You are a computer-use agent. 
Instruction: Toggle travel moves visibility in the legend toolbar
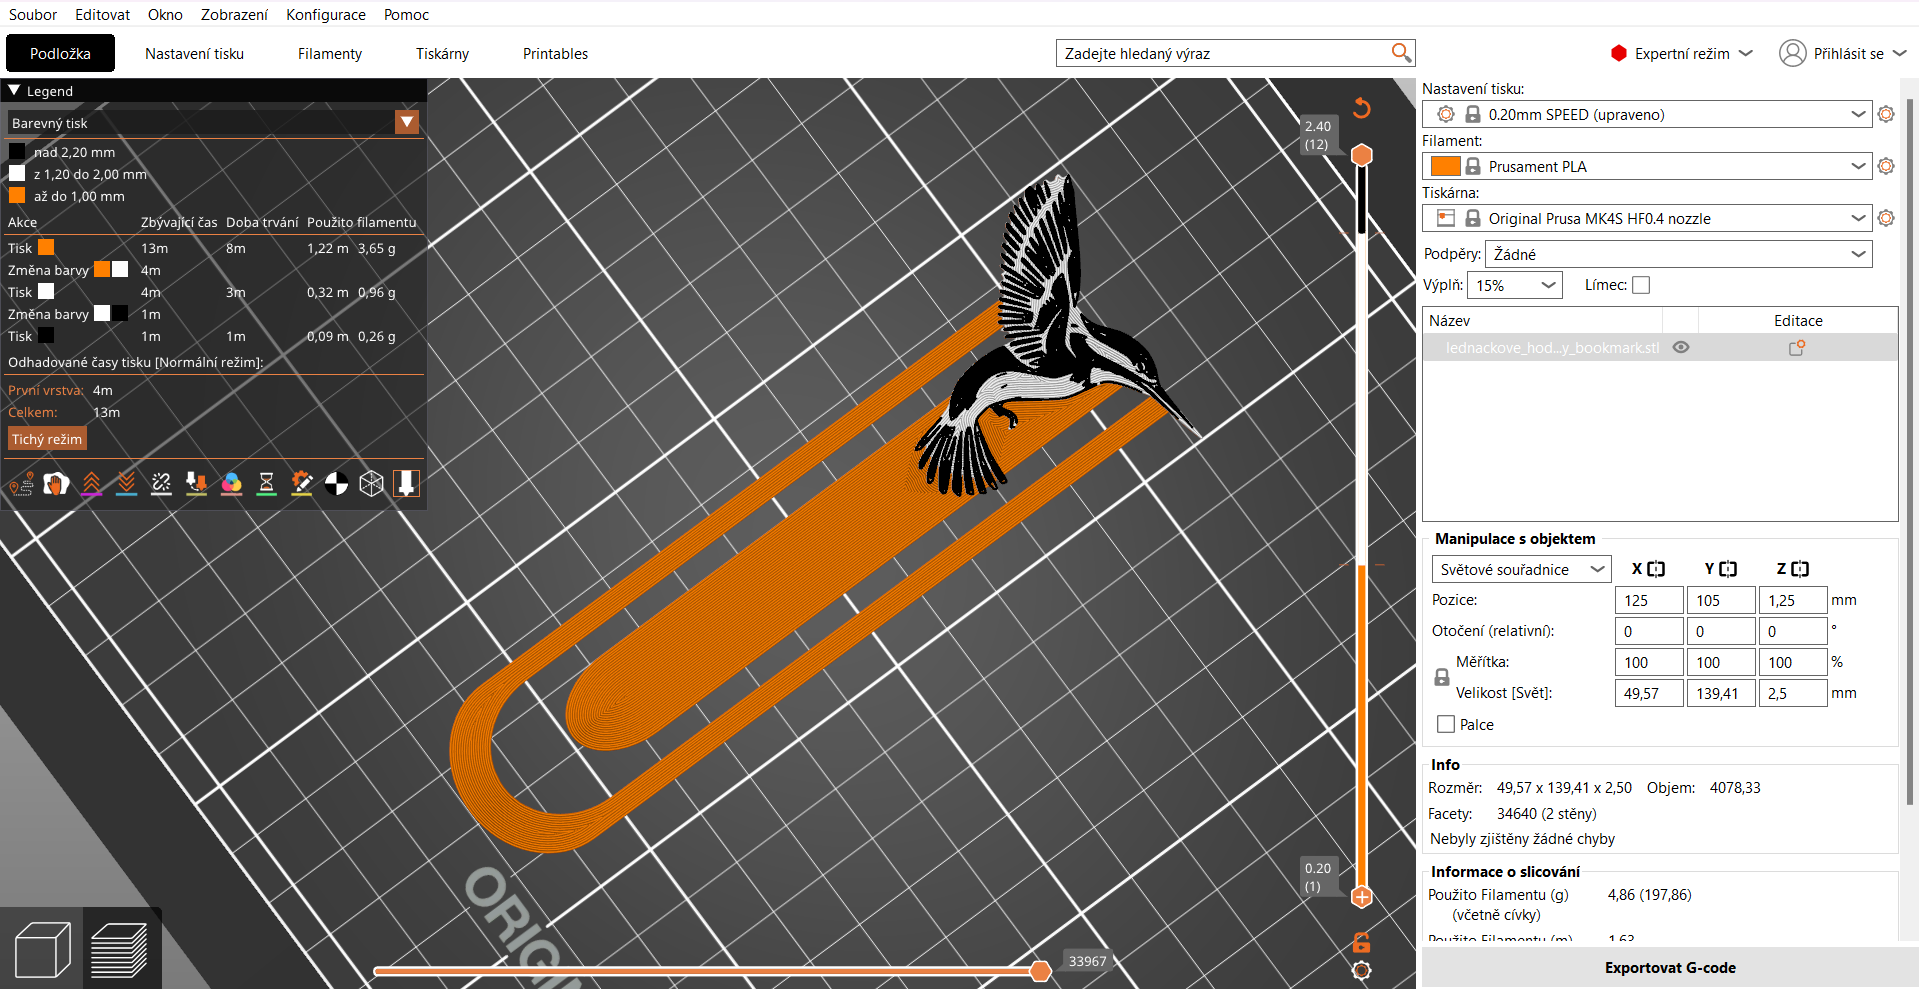point(21,484)
